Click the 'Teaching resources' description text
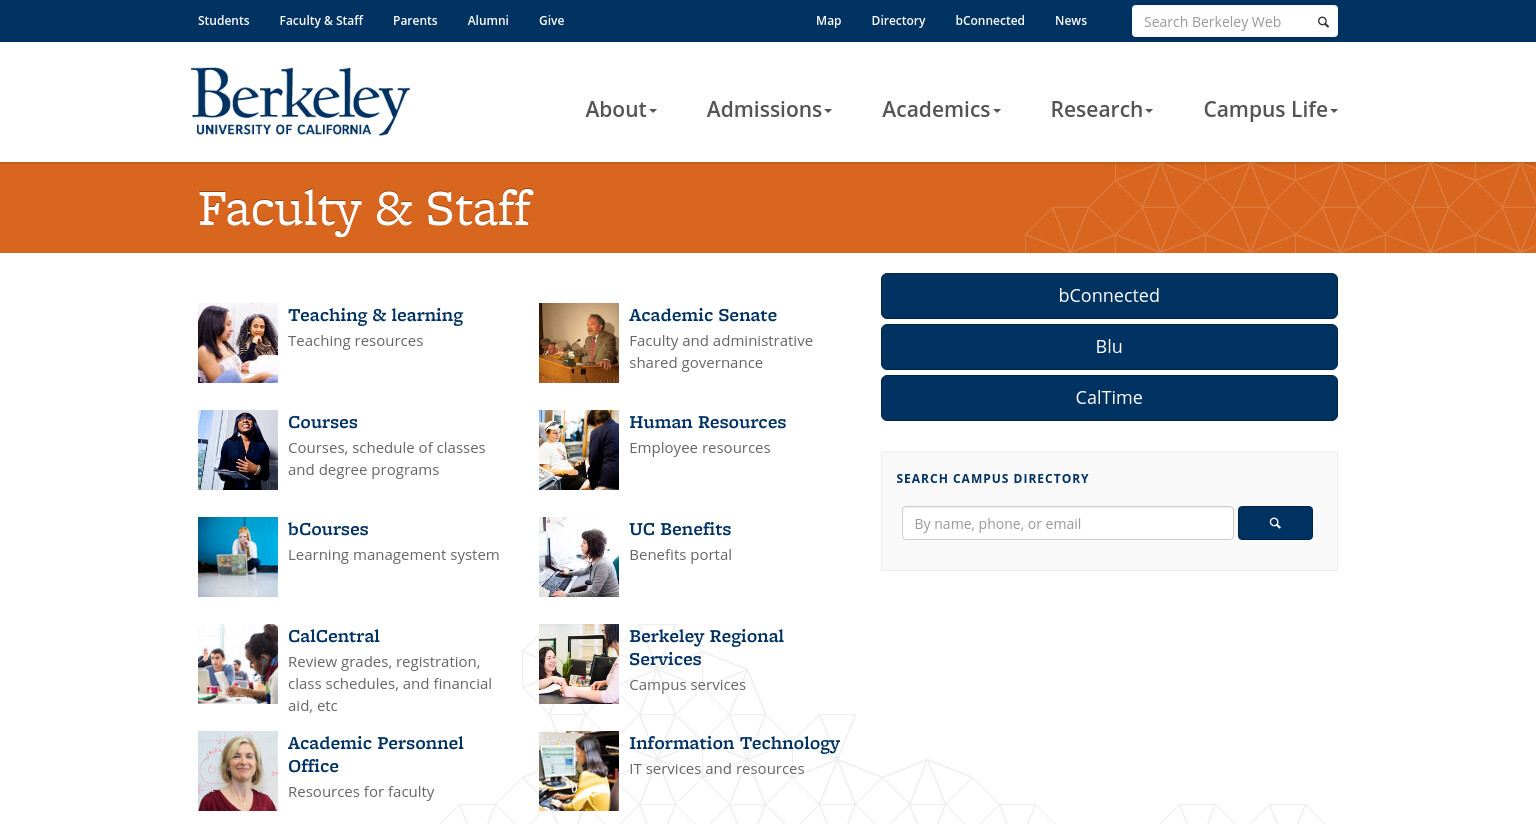 [x=355, y=341]
